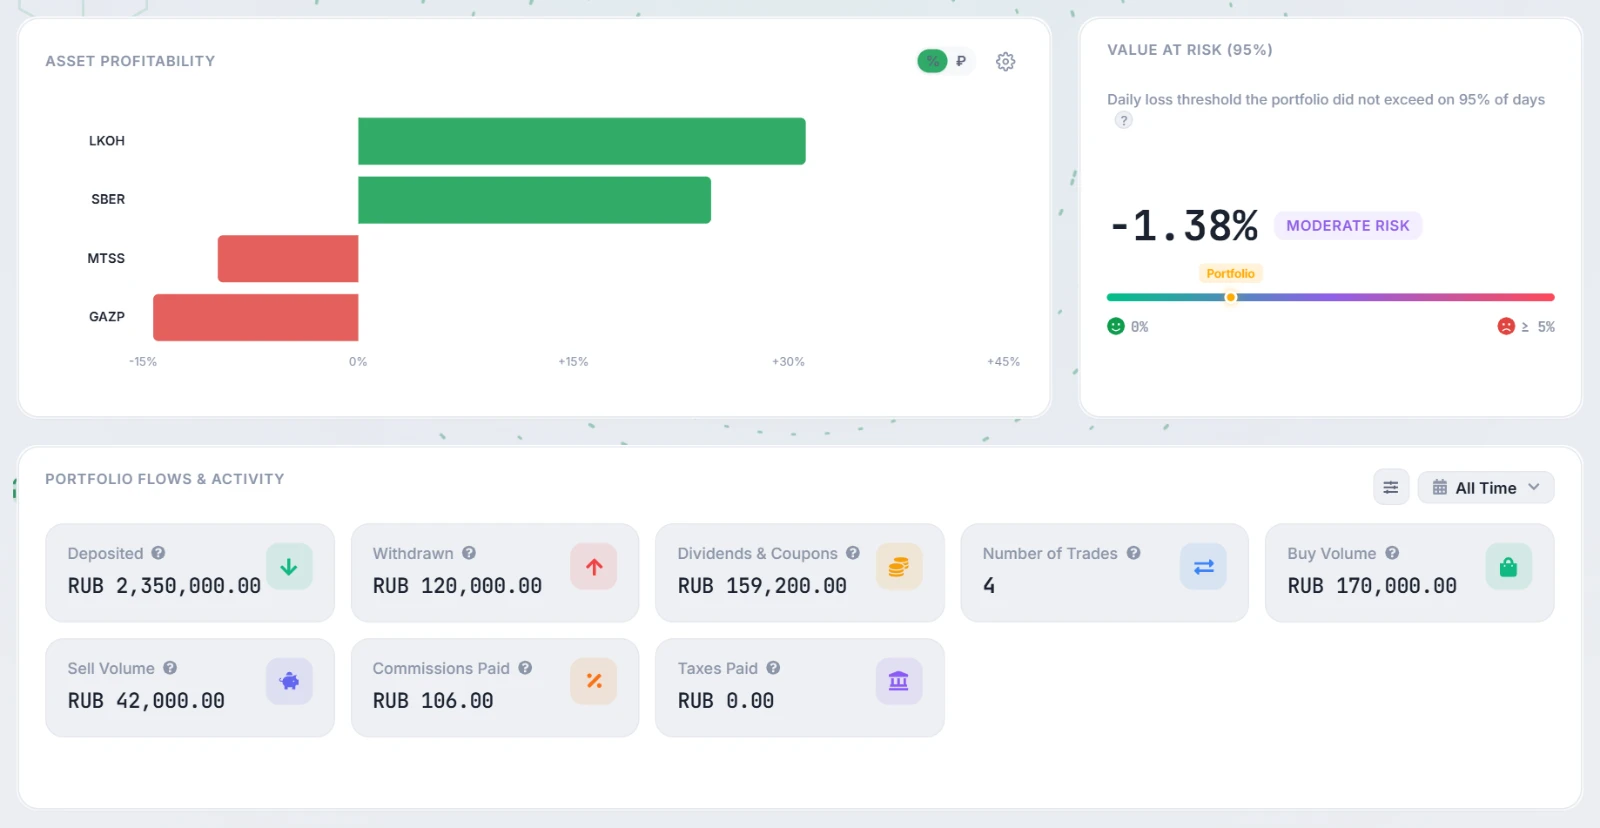1600x828 pixels.
Task: Click percent icon on Commissions card
Action: [594, 682]
